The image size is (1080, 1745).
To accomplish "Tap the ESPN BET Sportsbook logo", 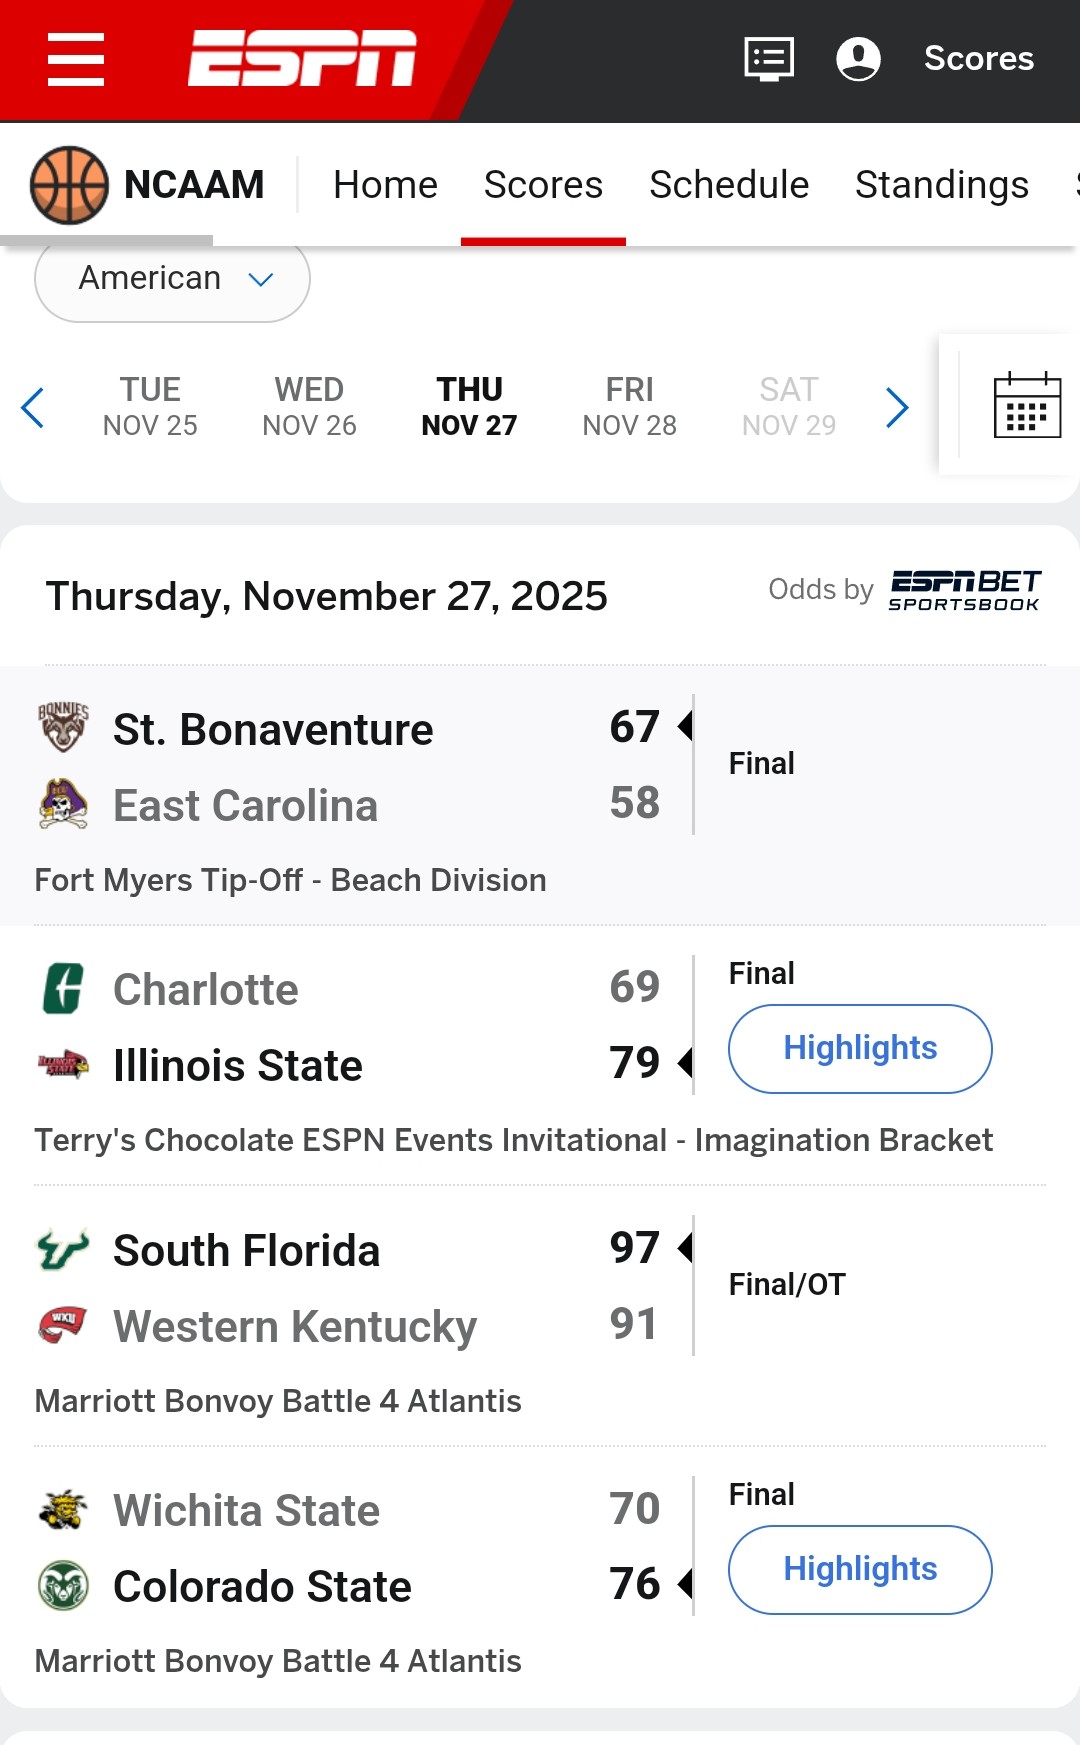I will (x=964, y=590).
